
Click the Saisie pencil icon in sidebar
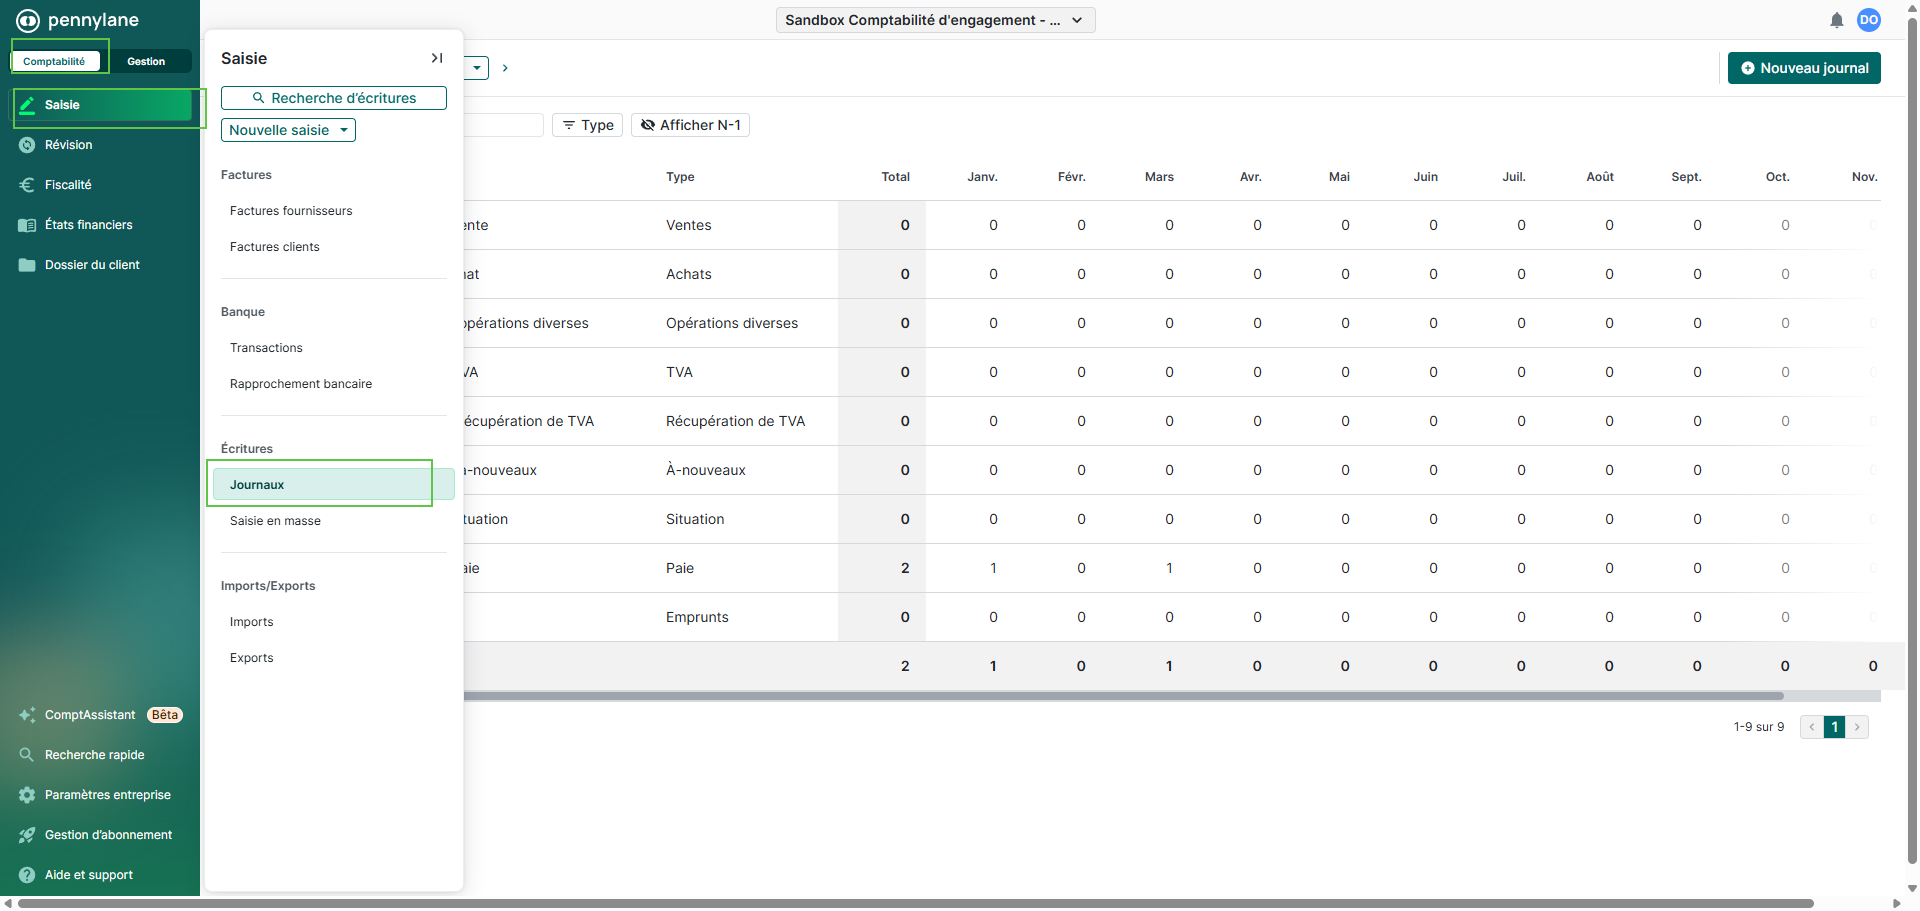pos(28,105)
